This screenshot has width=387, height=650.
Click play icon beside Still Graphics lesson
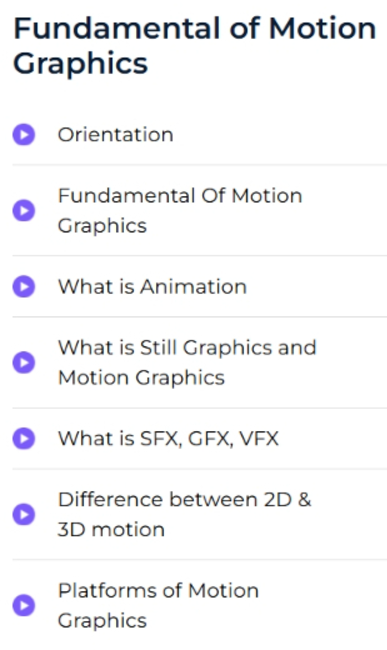(24, 363)
